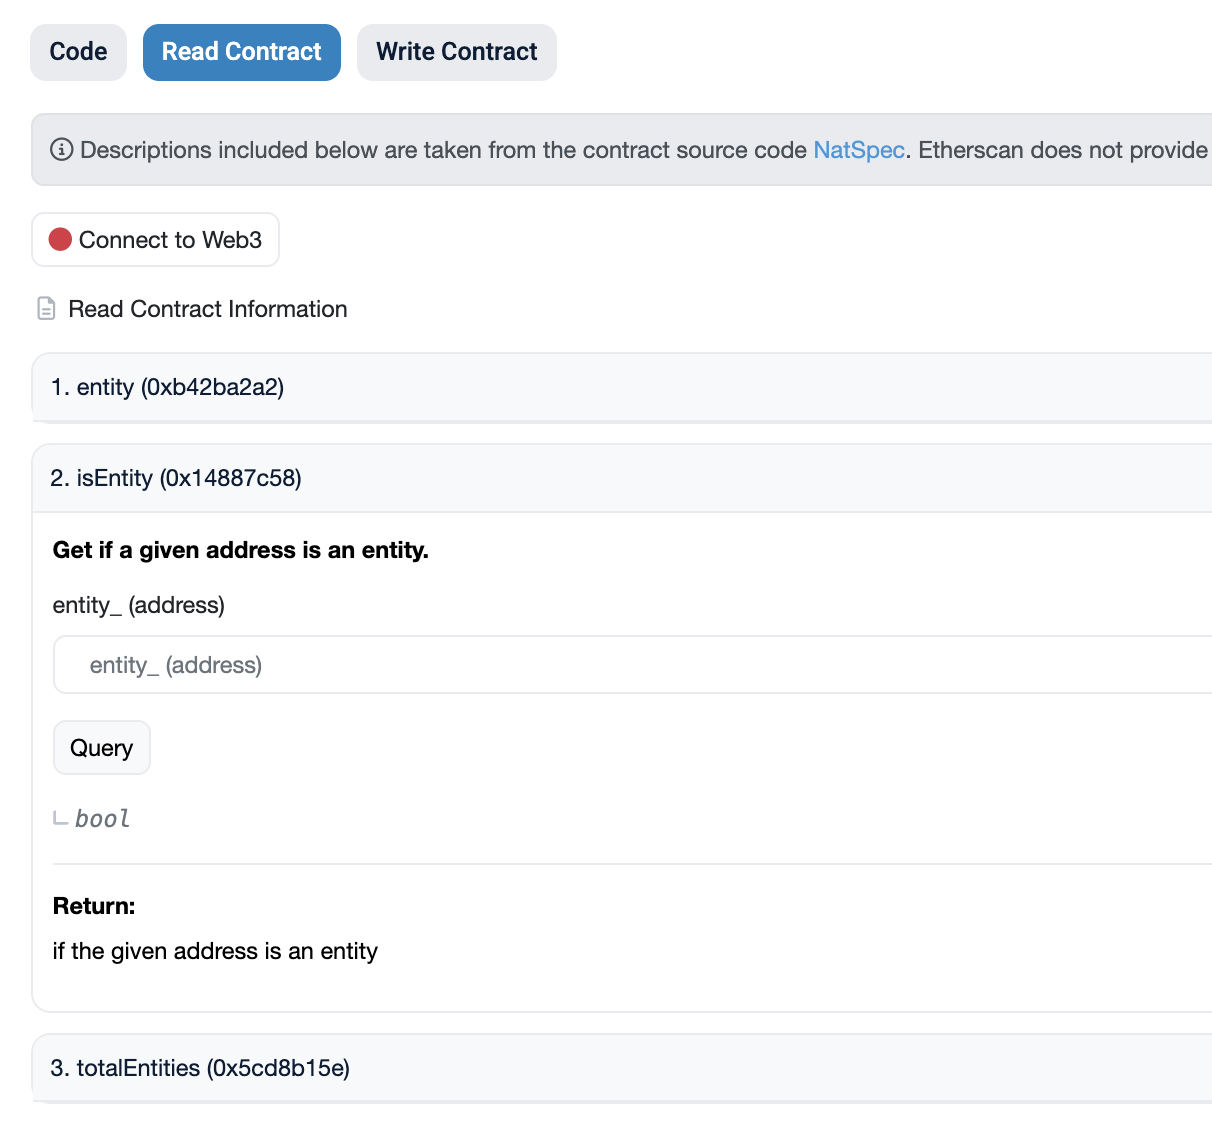
Task: Open the NatSpec link
Action: pyautogui.click(x=858, y=150)
